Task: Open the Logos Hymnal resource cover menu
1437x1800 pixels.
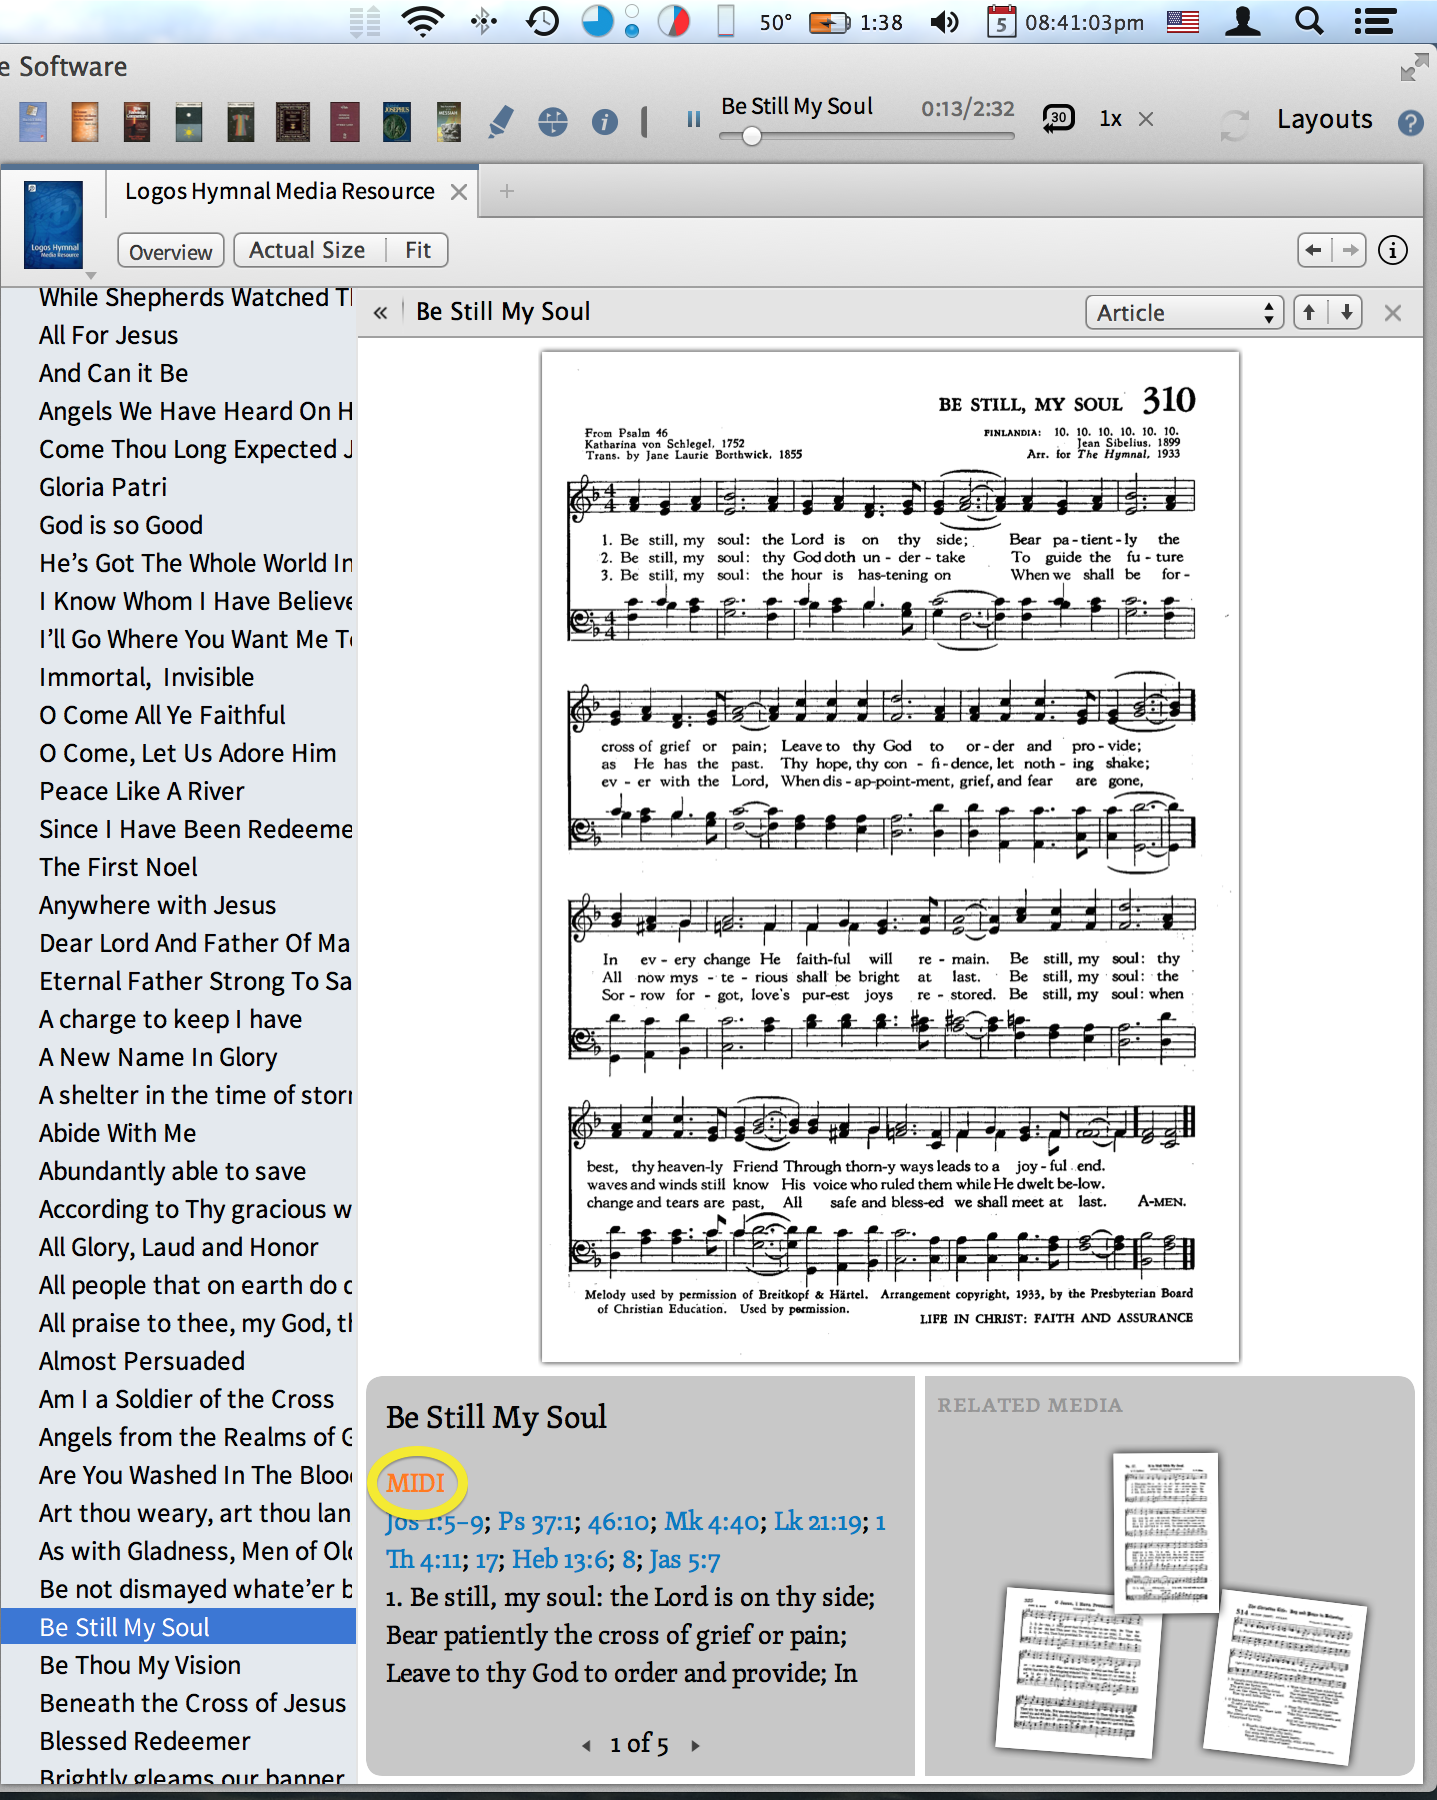Action: 54,225
